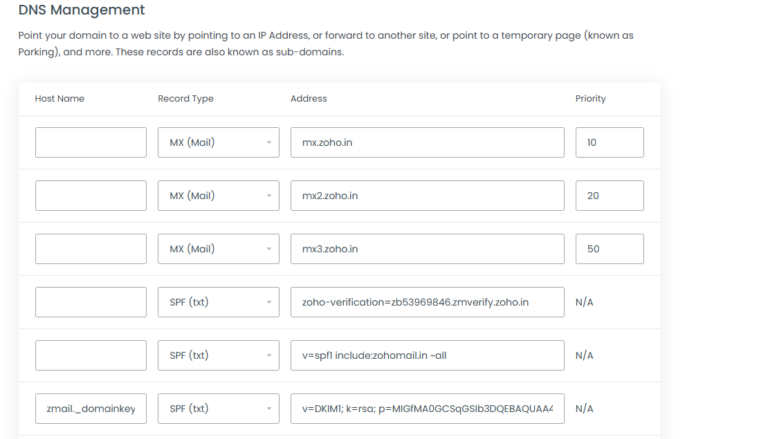Select the mx2.zoho.in address field

point(427,195)
